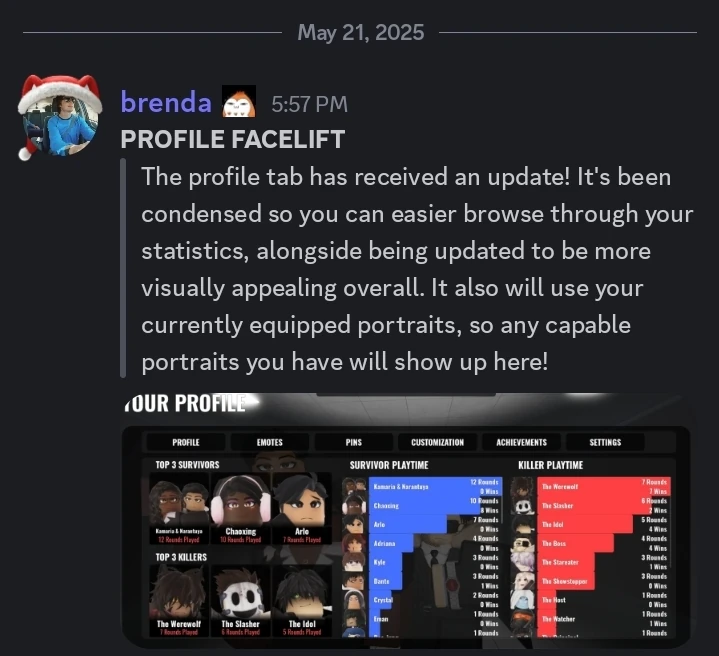Select the Chaoxing top survivor portrait
This screenshot has width=719, height=656.
[x=240, y=509]
